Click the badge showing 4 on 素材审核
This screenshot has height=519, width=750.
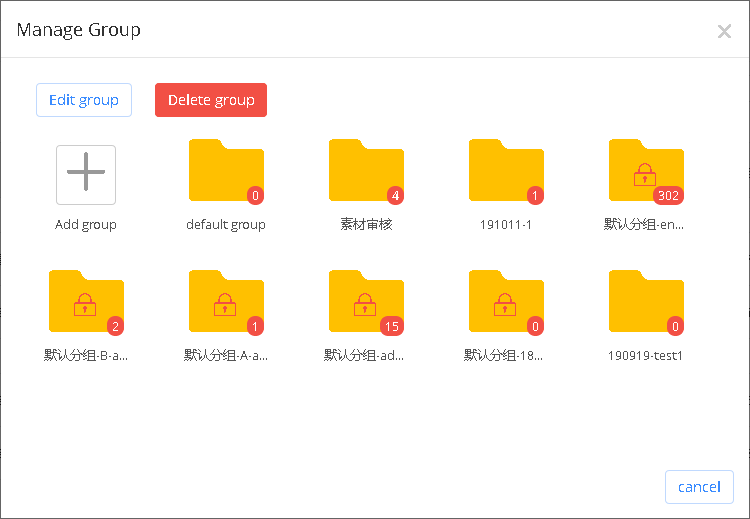coord(395,195)
